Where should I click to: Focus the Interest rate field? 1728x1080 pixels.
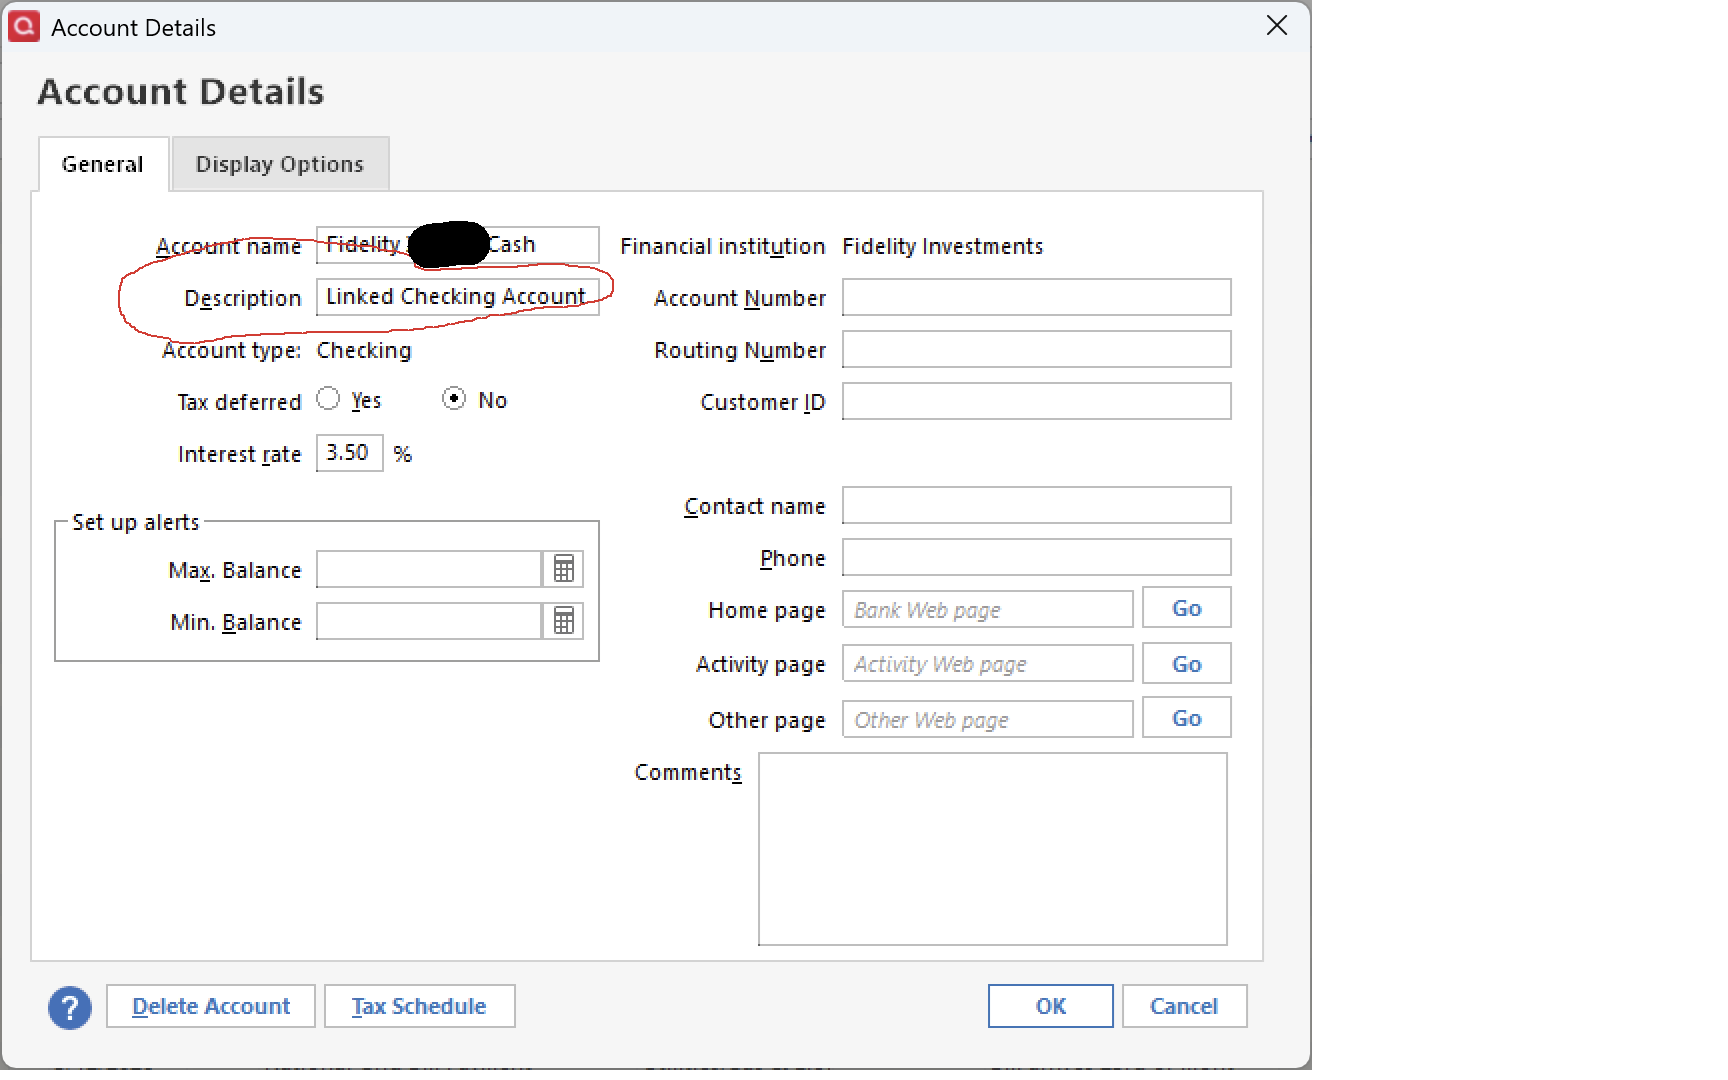pos(350,453)
